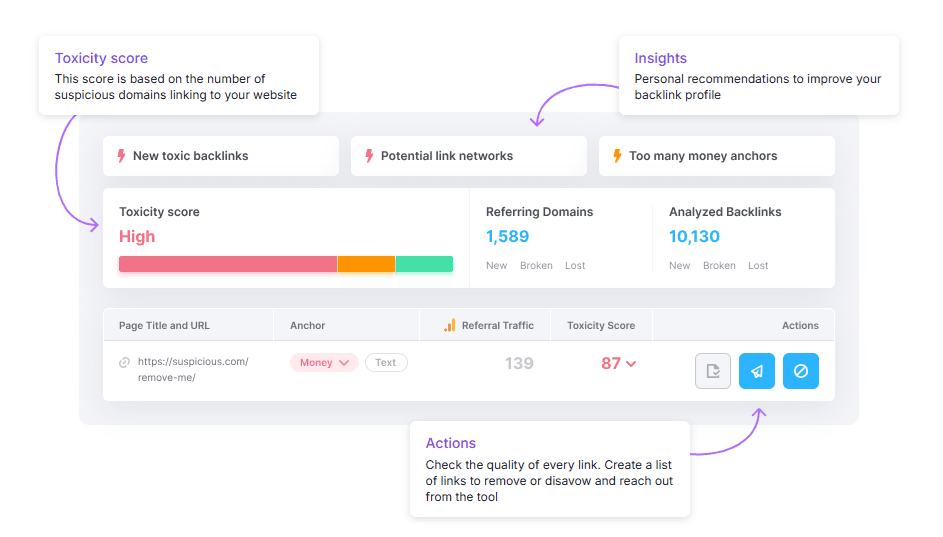Select the Text anchor tag
Image resolution: width=943 pixels, height=537 pixels.
pos(386,363)
